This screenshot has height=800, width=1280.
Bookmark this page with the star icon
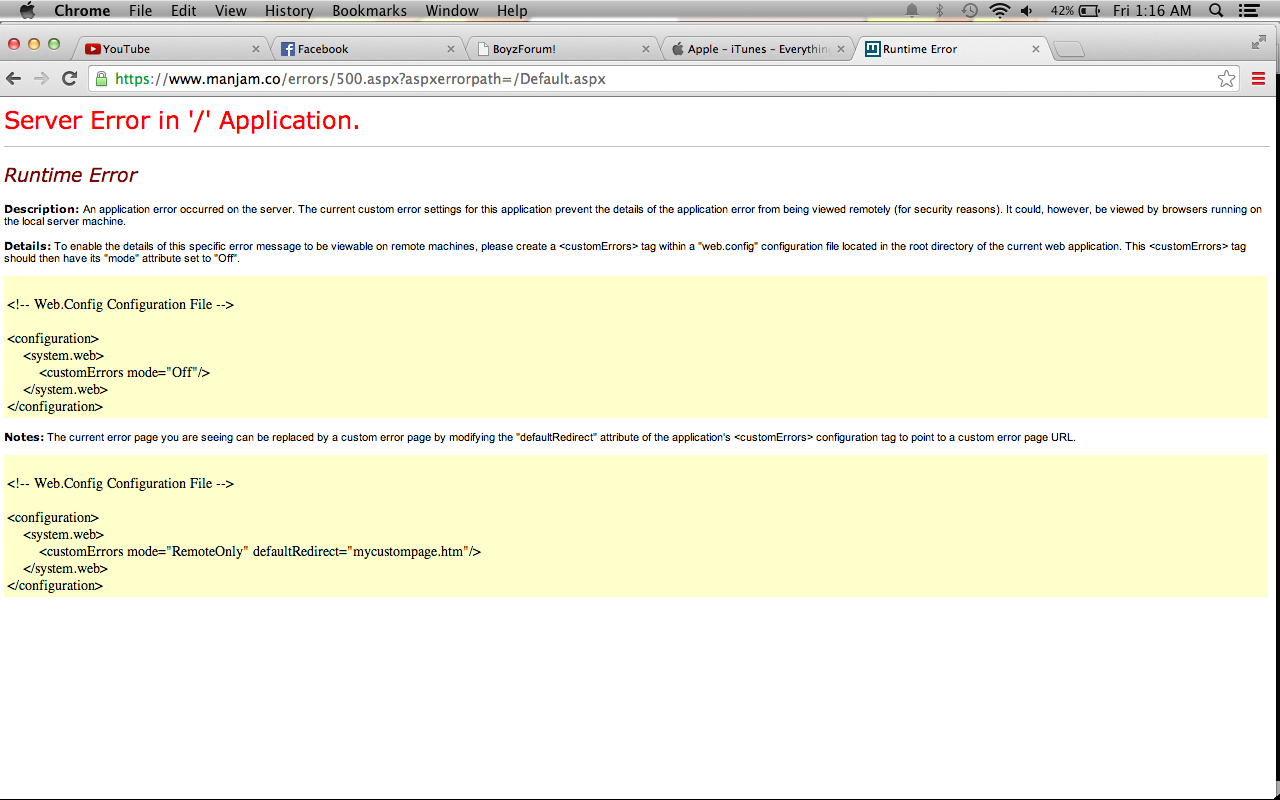(x=1226, y=79)
